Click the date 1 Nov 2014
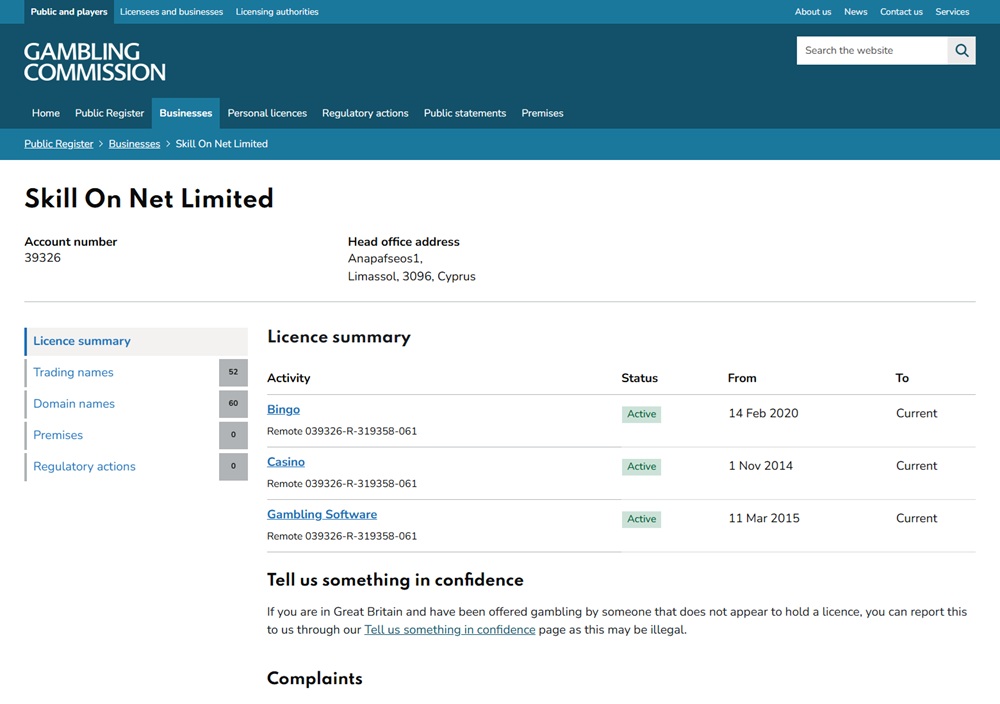 (761, 466)
